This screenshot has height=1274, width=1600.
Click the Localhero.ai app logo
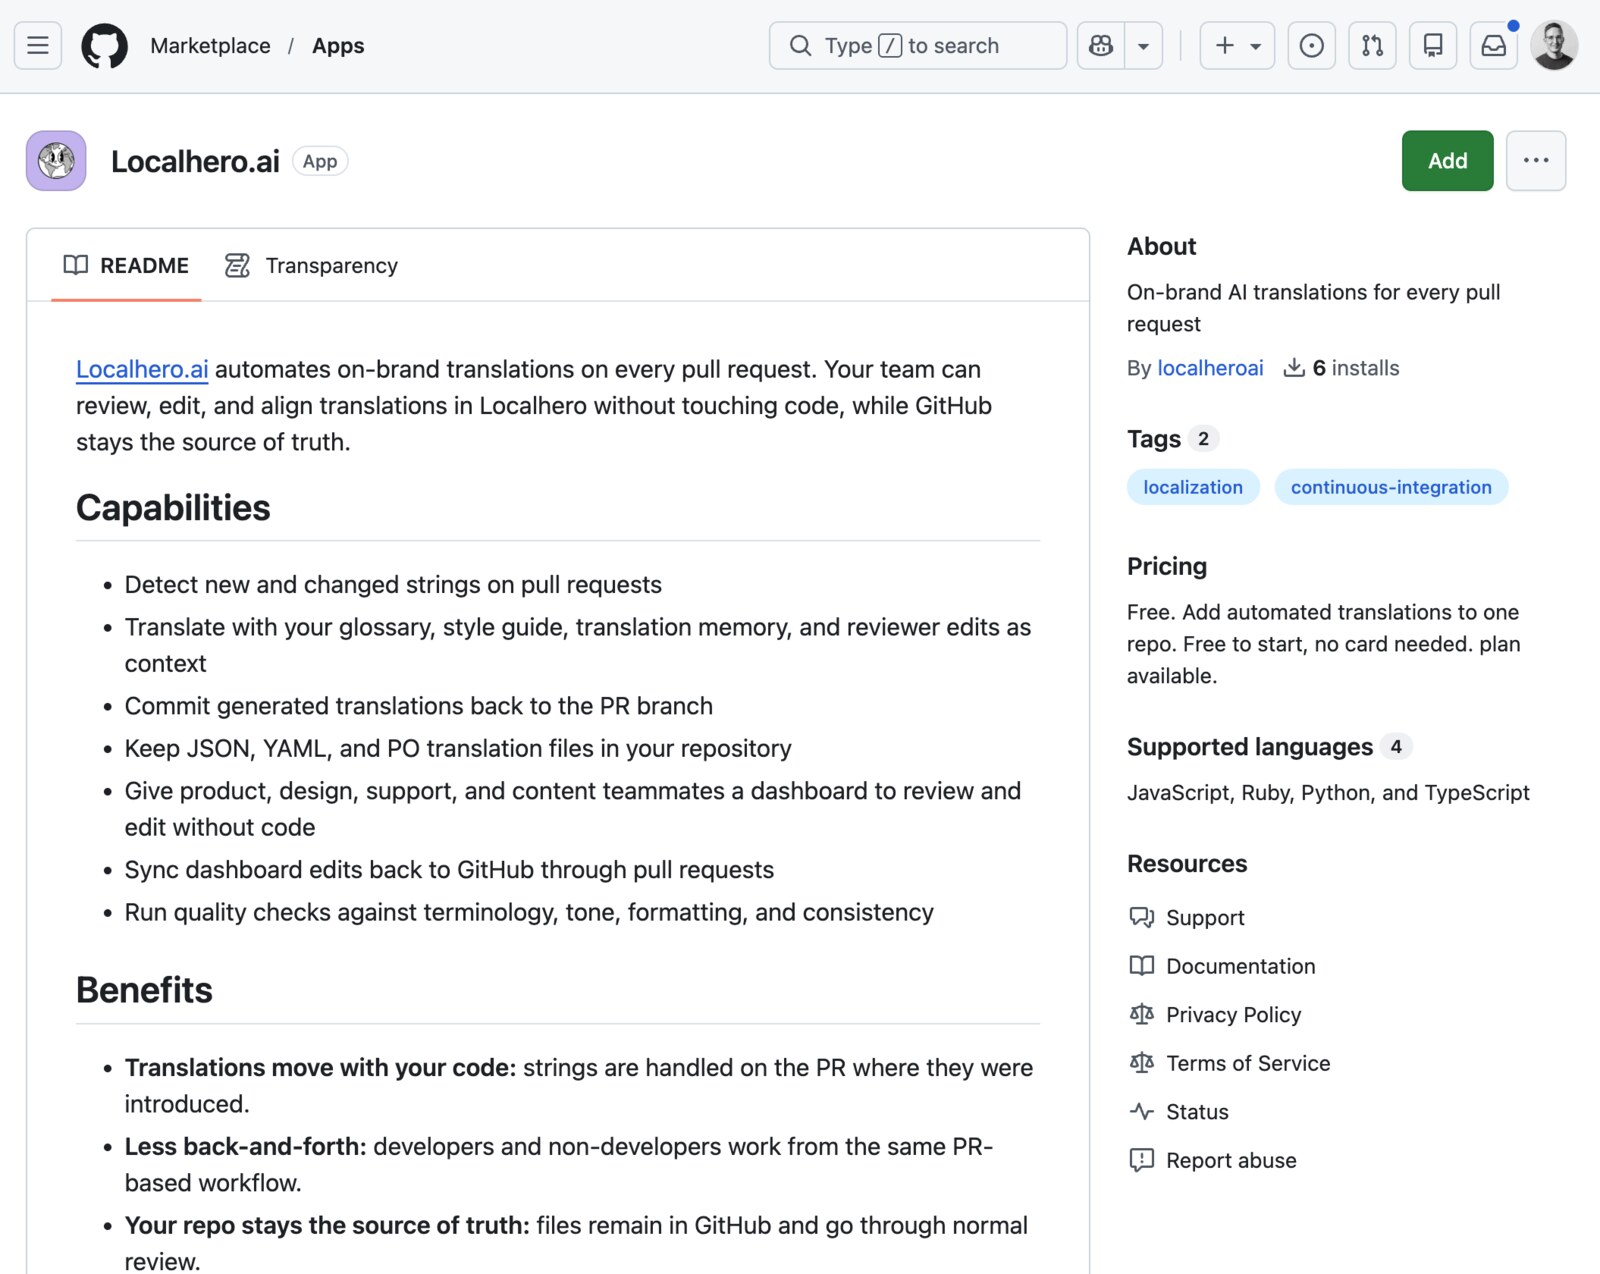coord(56,160)
